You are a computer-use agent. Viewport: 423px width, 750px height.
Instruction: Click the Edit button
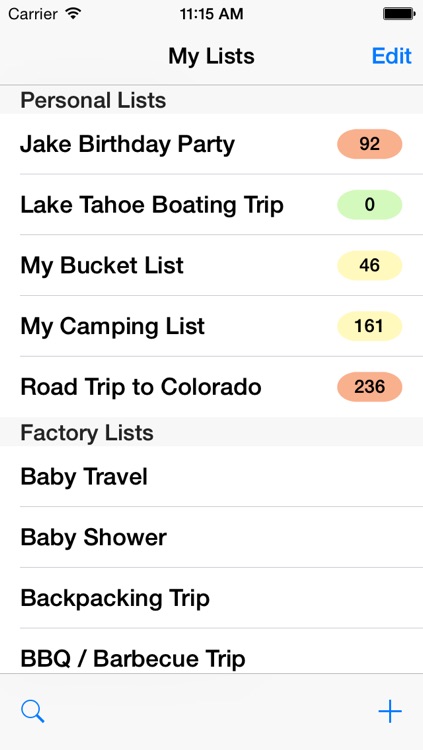391,56
